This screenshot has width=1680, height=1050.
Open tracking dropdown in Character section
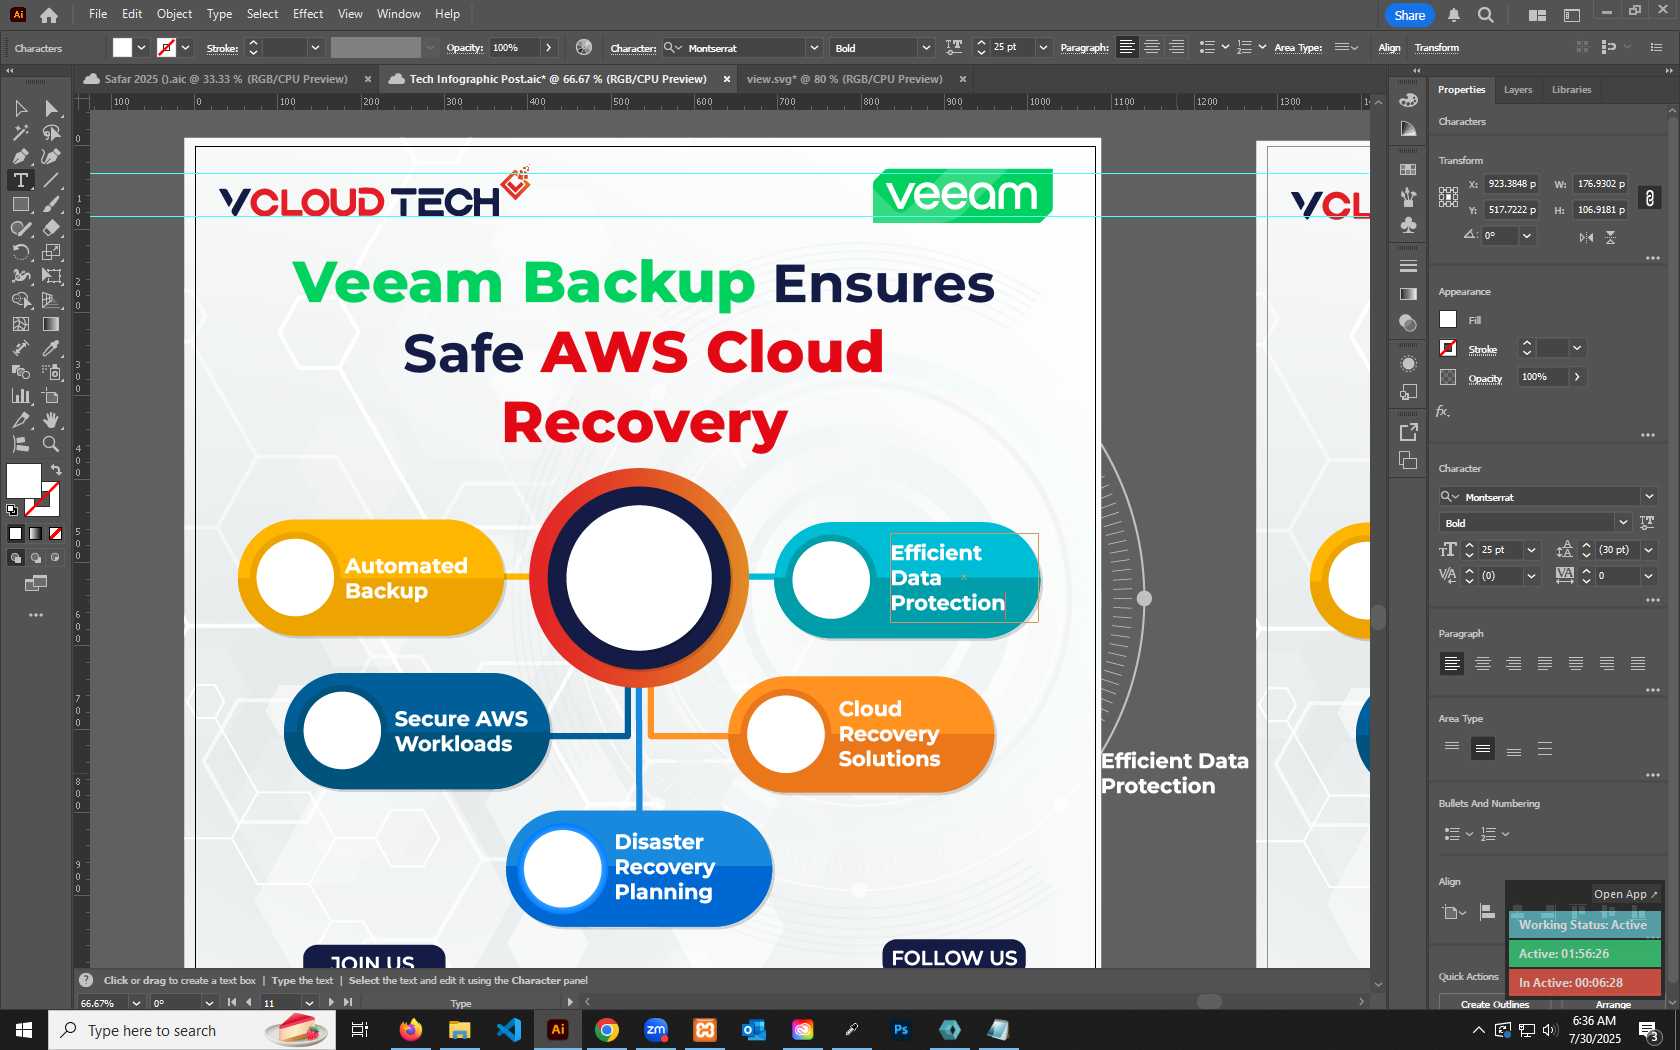pos(1649,576)
